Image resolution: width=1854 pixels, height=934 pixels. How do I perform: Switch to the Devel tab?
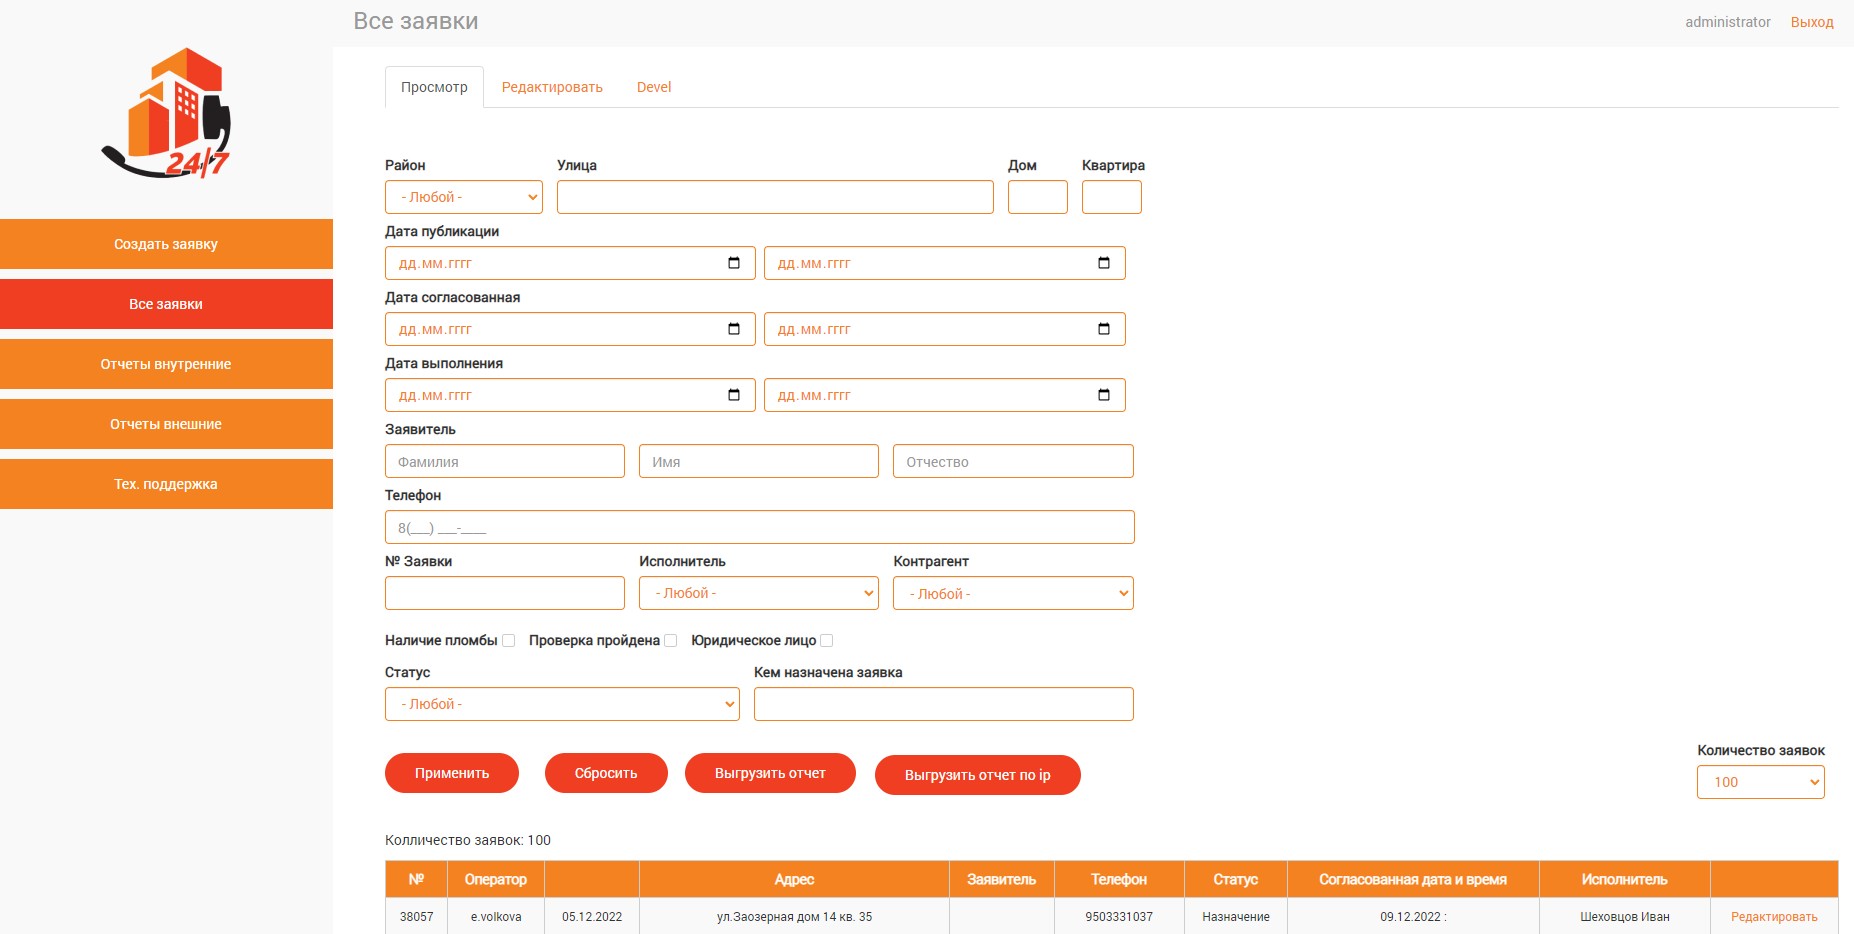[x=654, y=87]
